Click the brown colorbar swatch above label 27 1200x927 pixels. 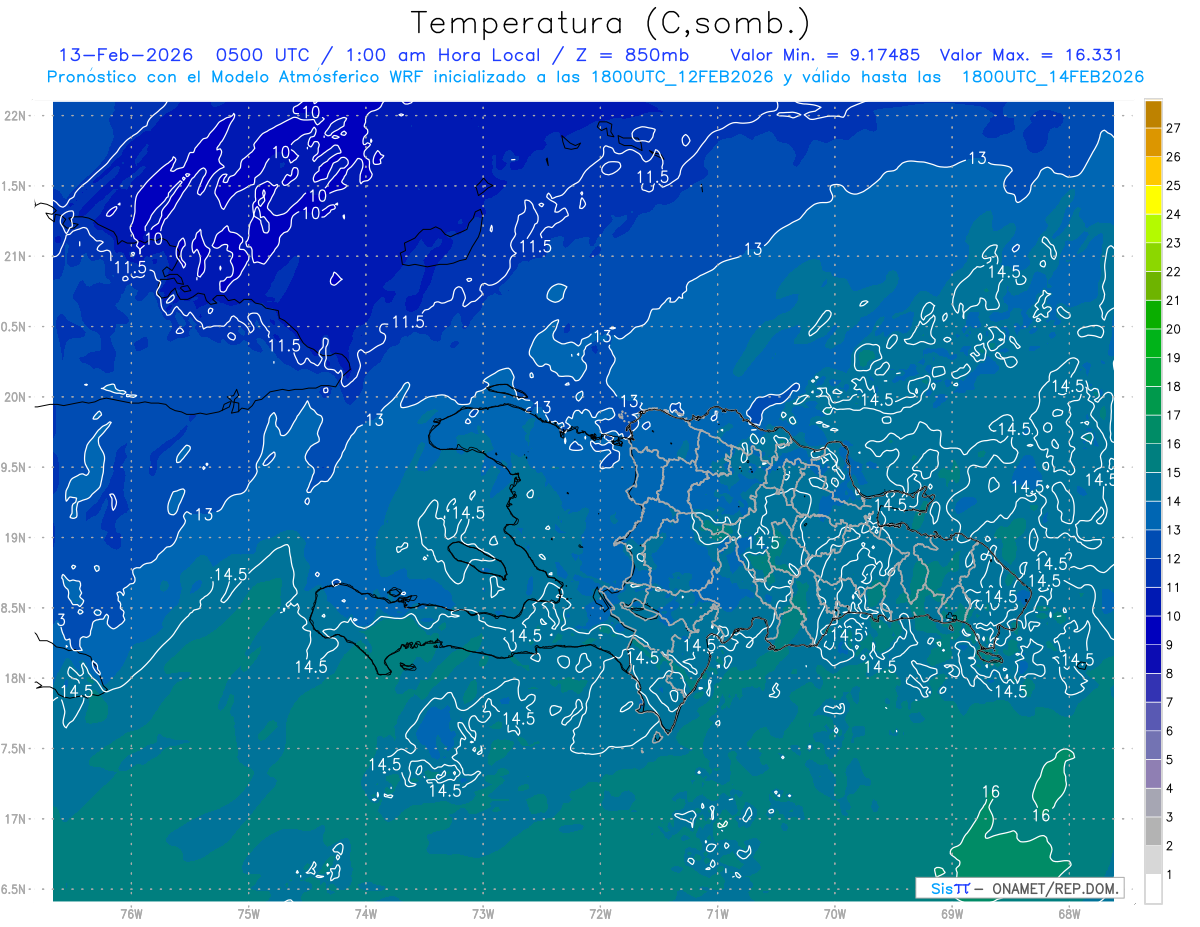(x=1153, y=114)
